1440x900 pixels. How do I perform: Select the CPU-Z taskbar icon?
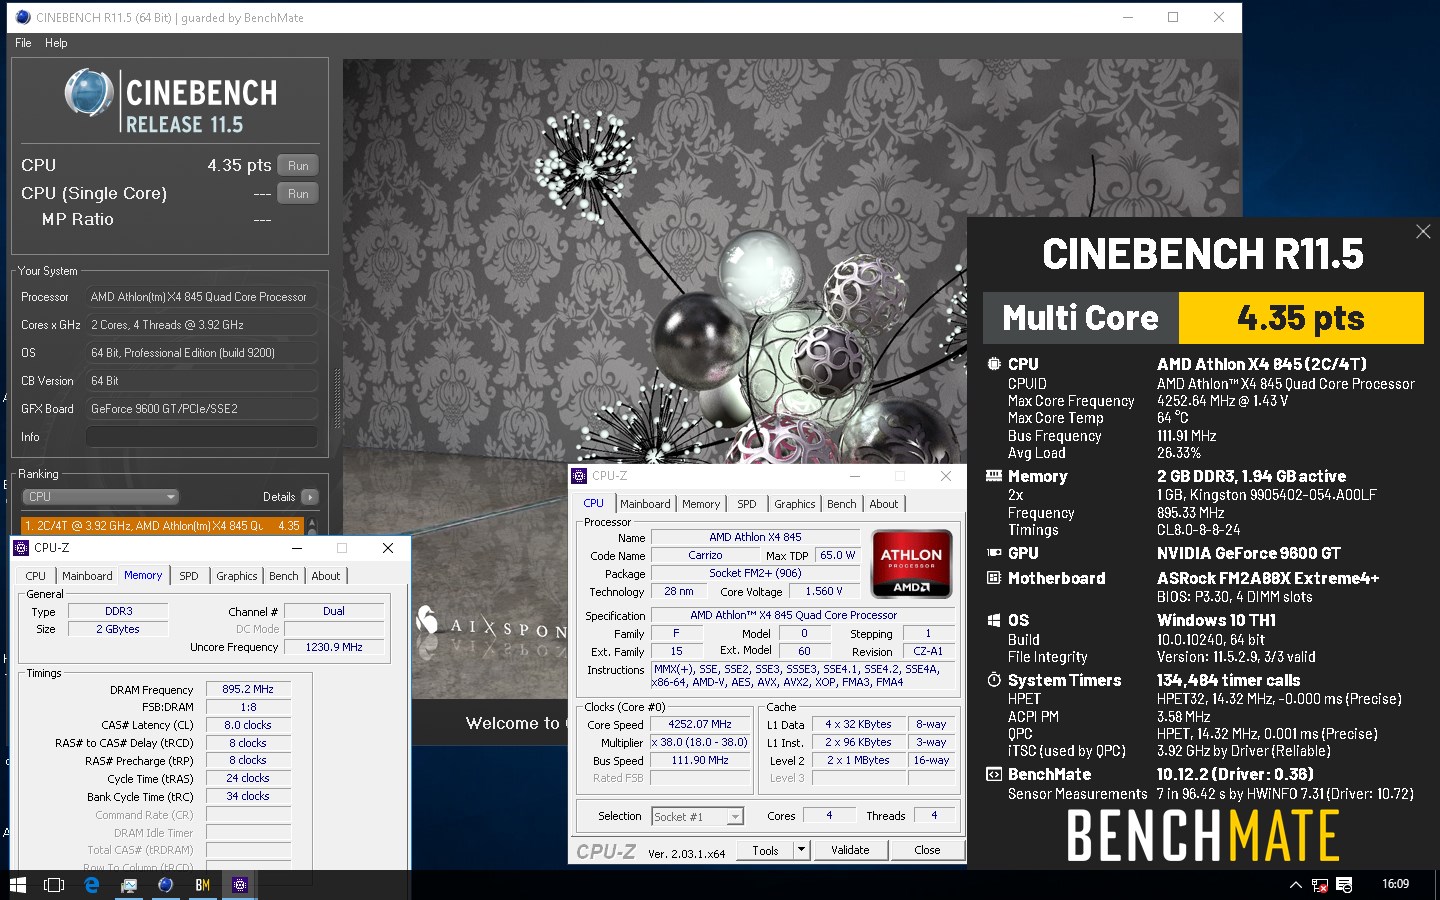pyautogui.click(x=240, y=885)
